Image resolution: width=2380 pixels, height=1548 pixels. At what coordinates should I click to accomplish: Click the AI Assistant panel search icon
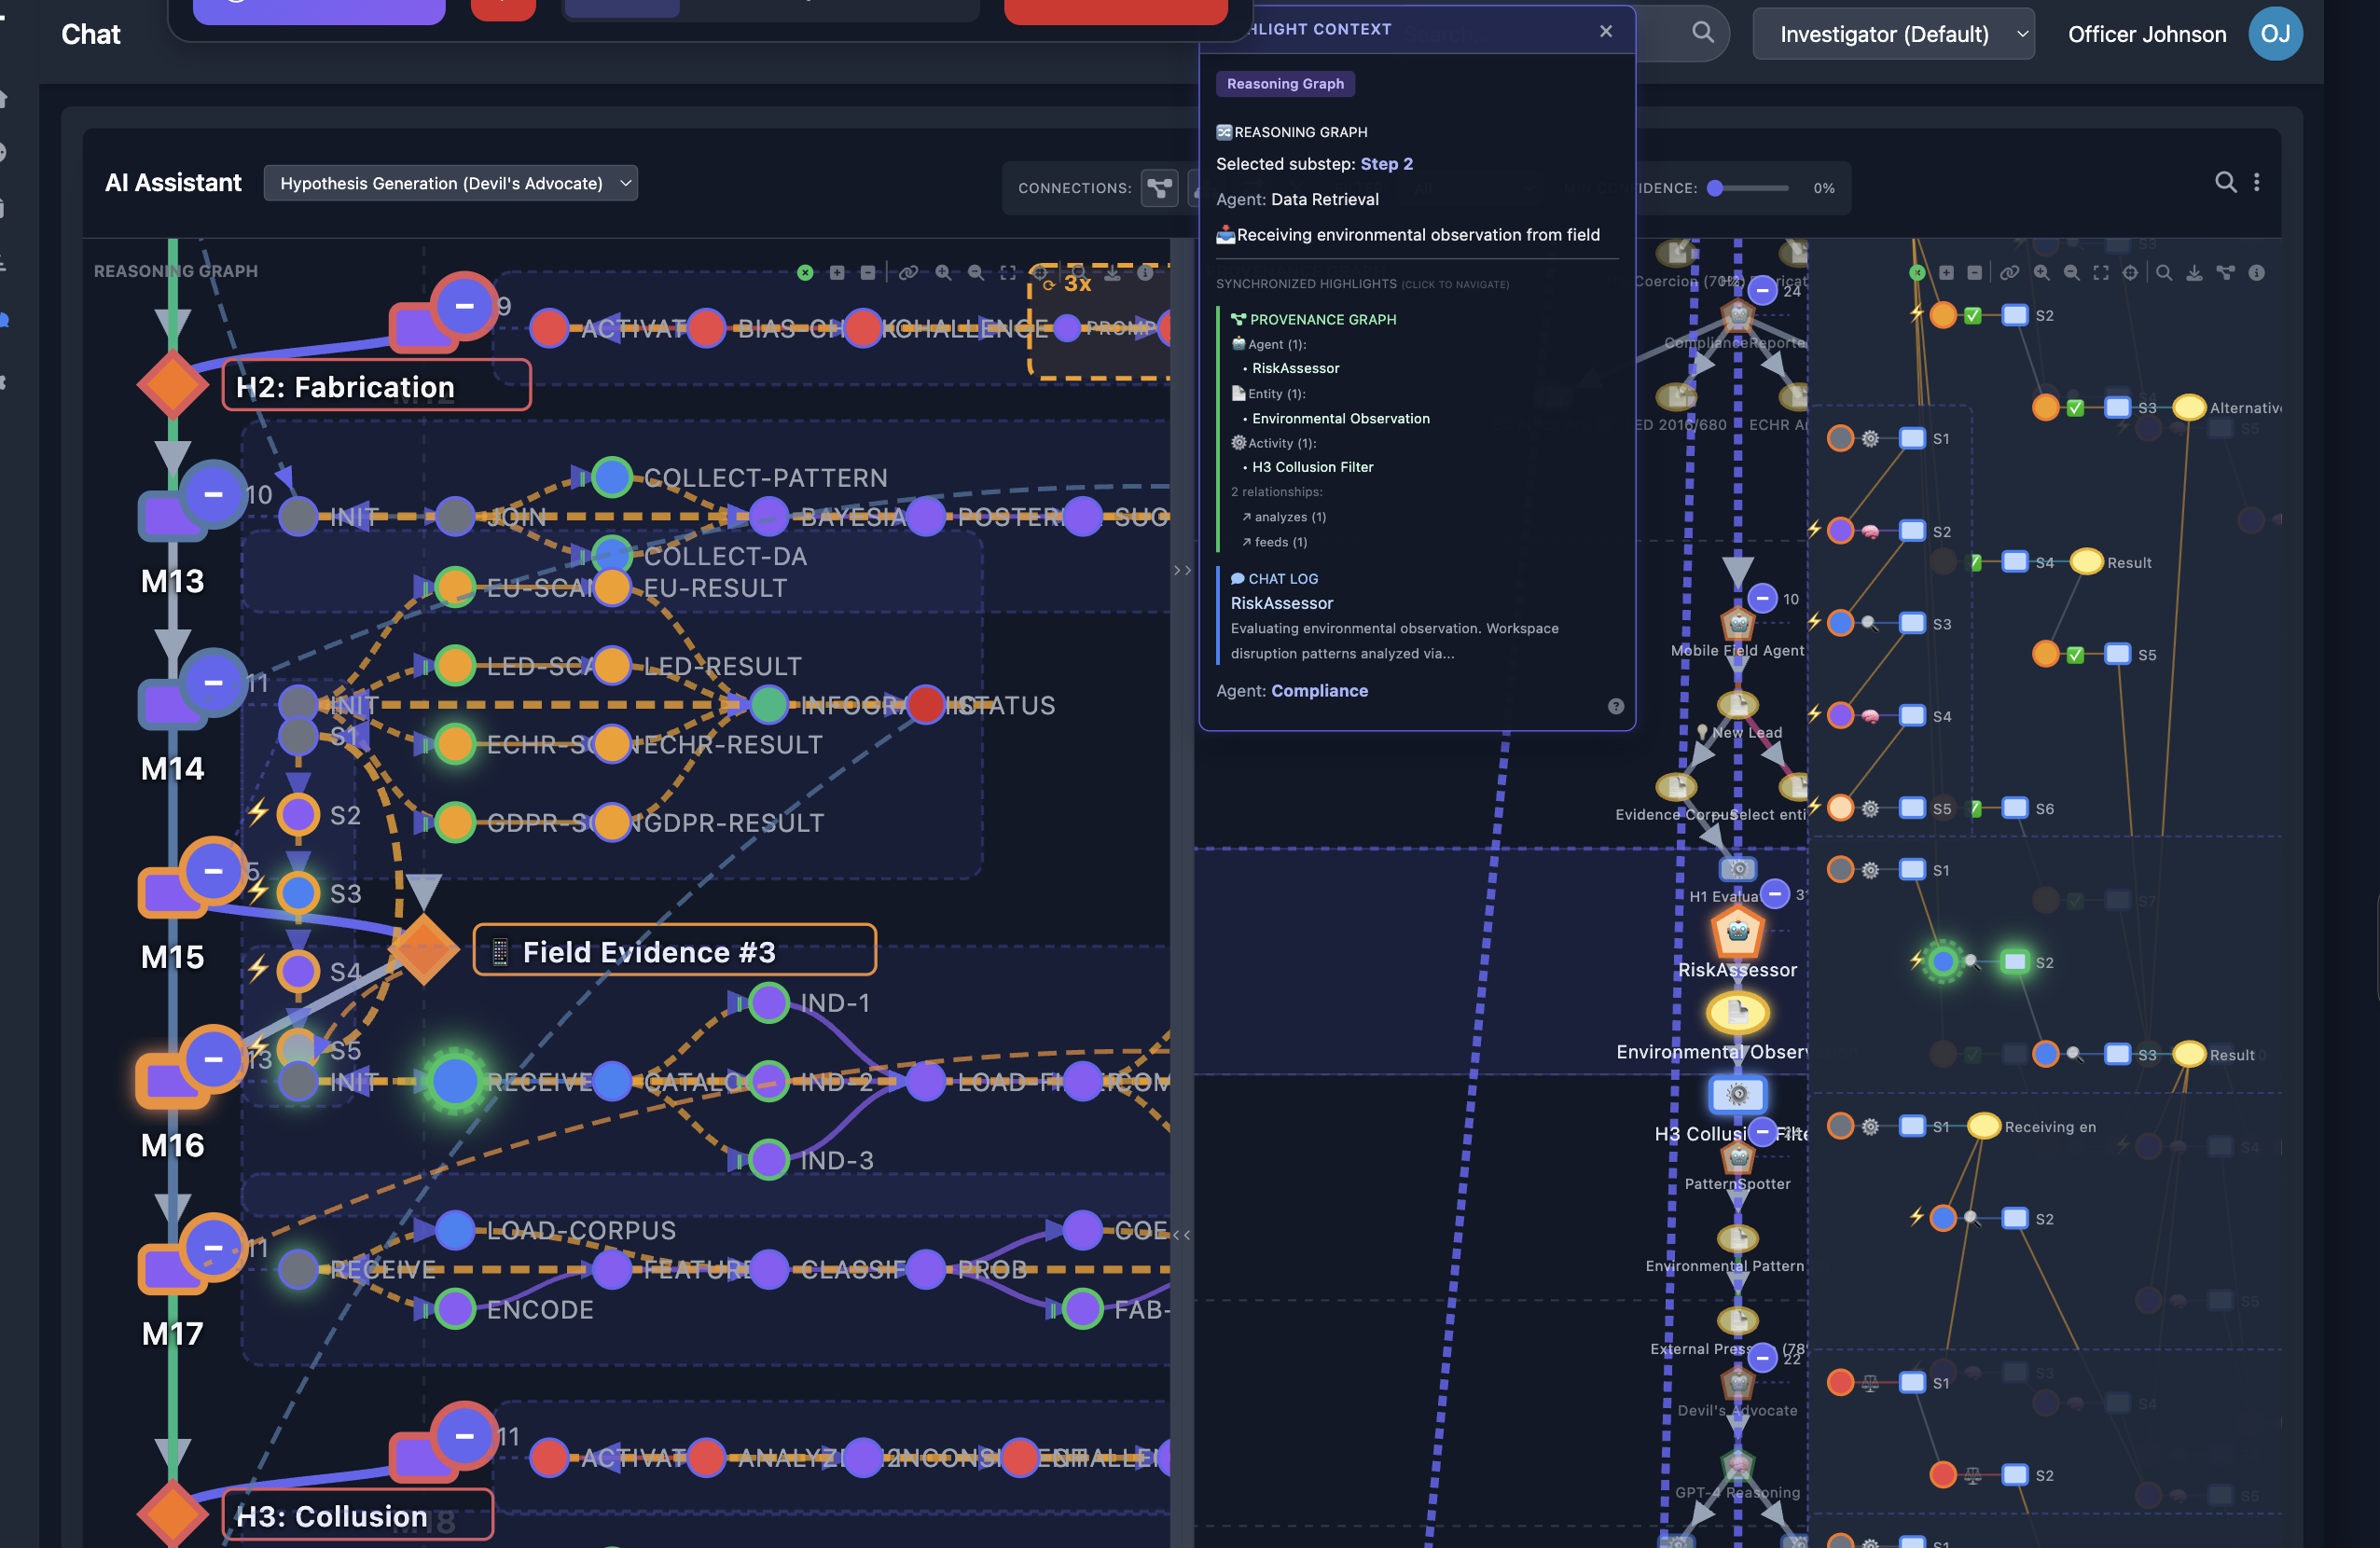(2225, 182)
